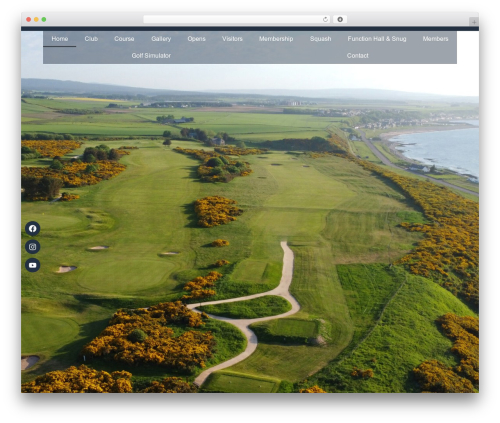500x423 pixels.
Task: Open the Gallery menu item
Action: click(161, 39)
